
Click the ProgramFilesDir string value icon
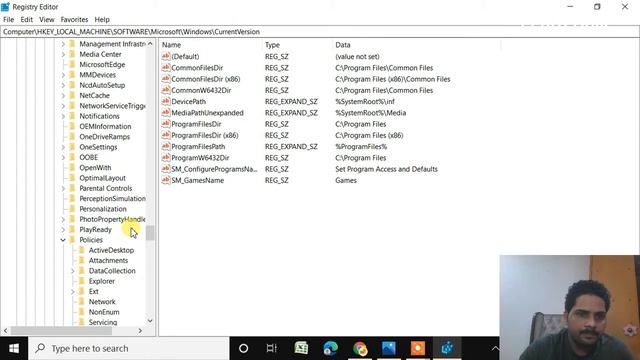(x=166, y=124)
